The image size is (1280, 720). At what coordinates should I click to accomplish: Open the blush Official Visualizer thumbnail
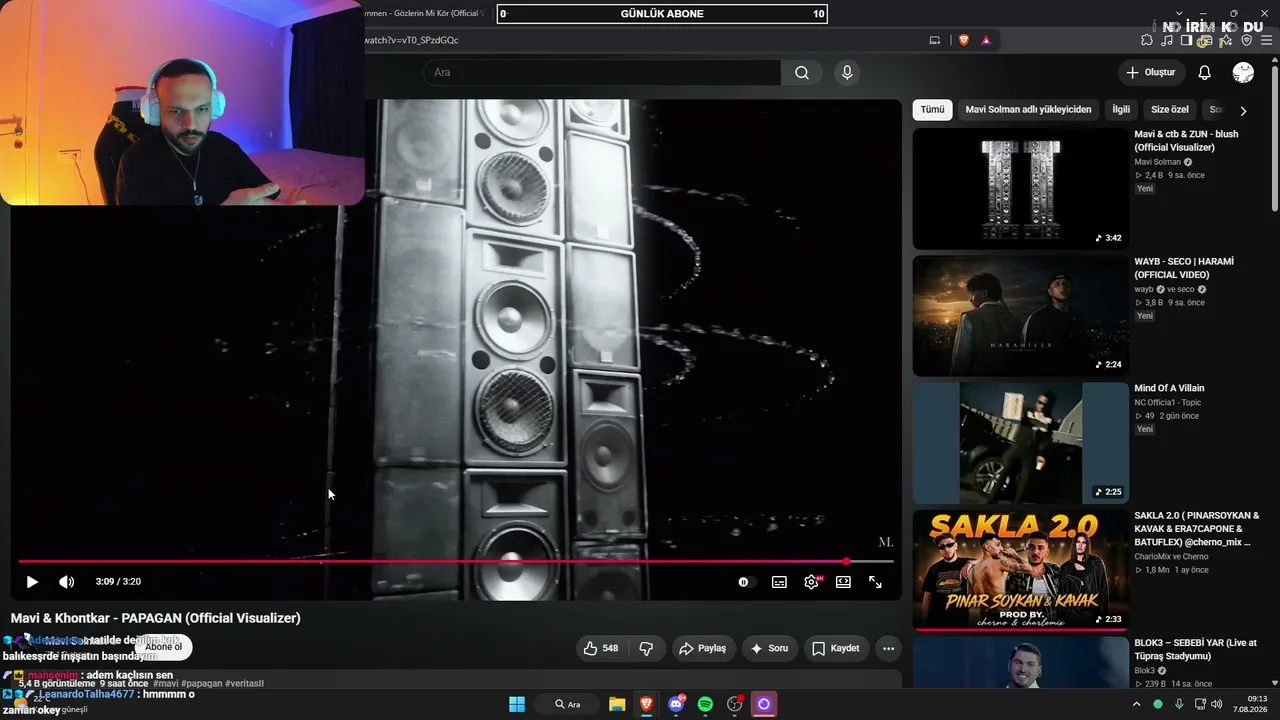(x=1020, y=188)
